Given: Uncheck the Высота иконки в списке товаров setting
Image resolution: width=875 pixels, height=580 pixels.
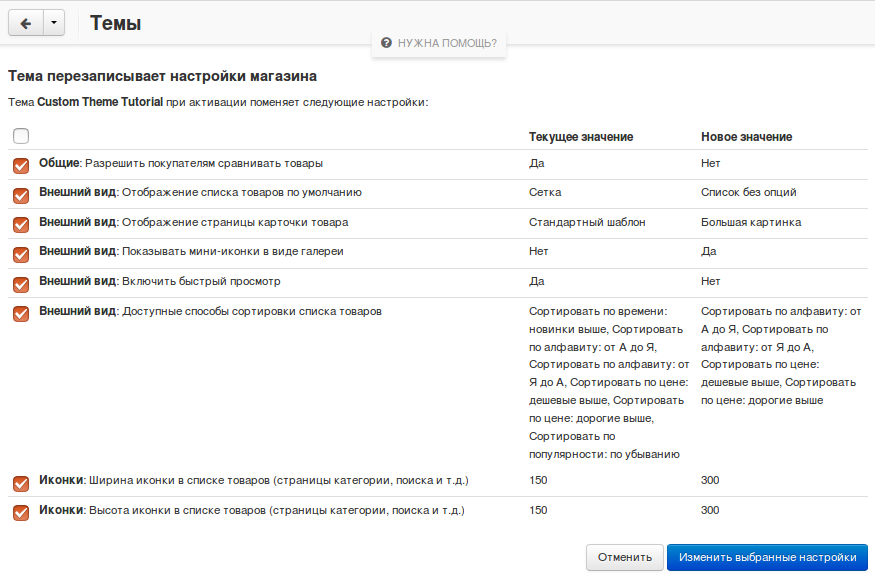Looking at the screenshot, I should click(20, 510).
